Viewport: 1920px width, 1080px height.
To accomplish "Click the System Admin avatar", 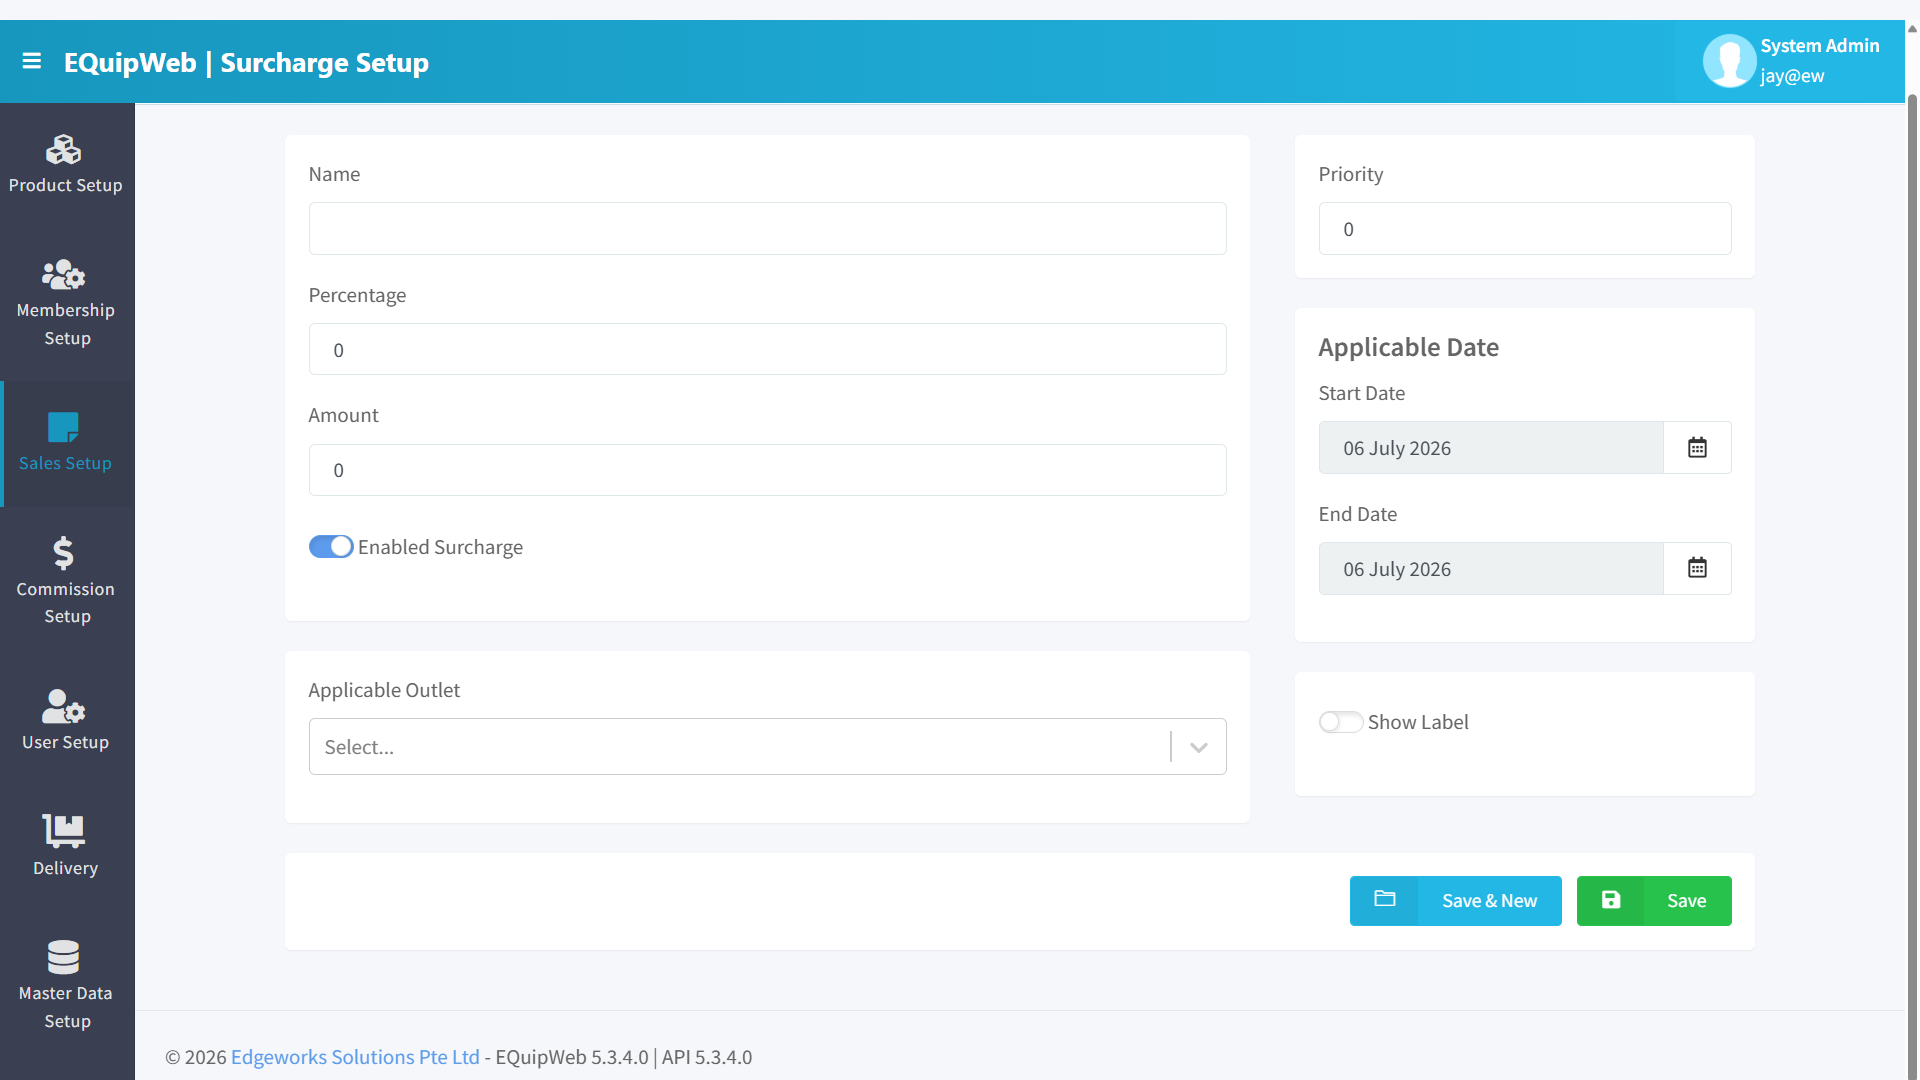I will click(x=1729, y=61).
